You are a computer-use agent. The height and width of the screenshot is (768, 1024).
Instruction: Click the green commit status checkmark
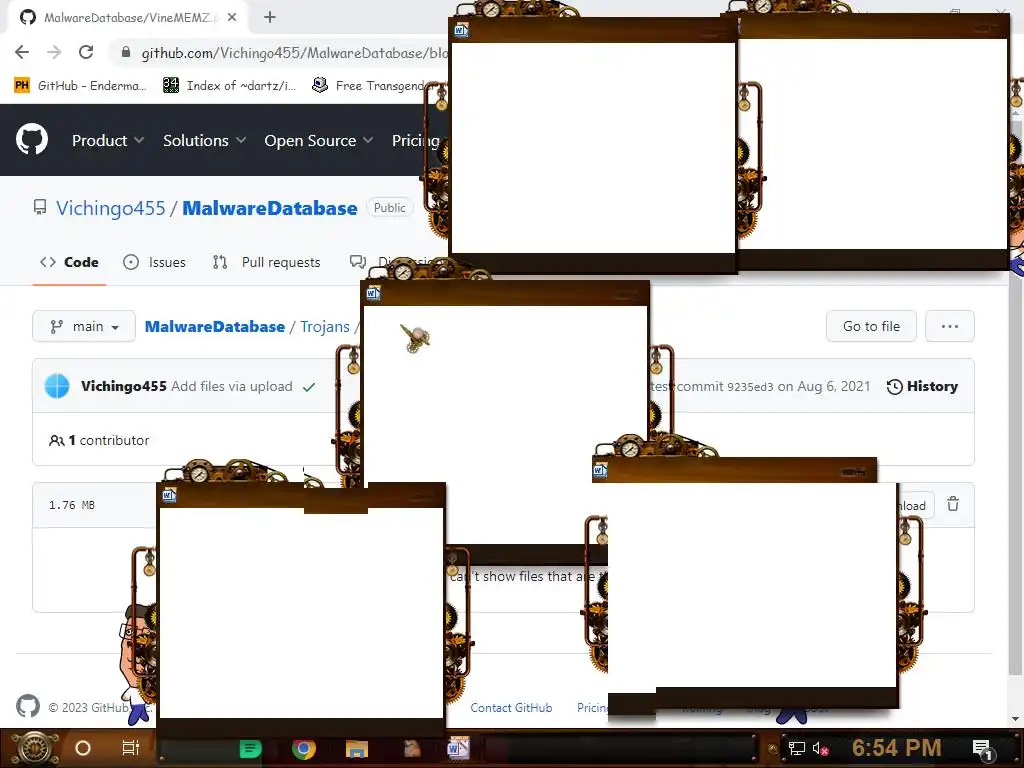click(x=309, y=387)
